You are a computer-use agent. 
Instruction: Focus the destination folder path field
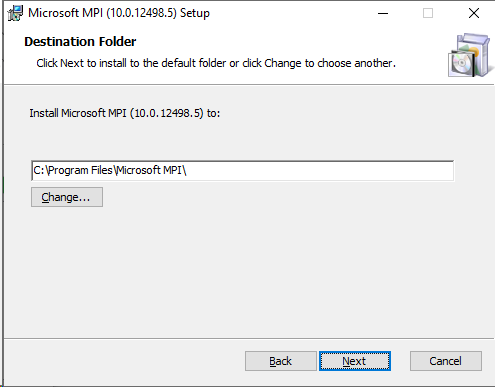242,171
